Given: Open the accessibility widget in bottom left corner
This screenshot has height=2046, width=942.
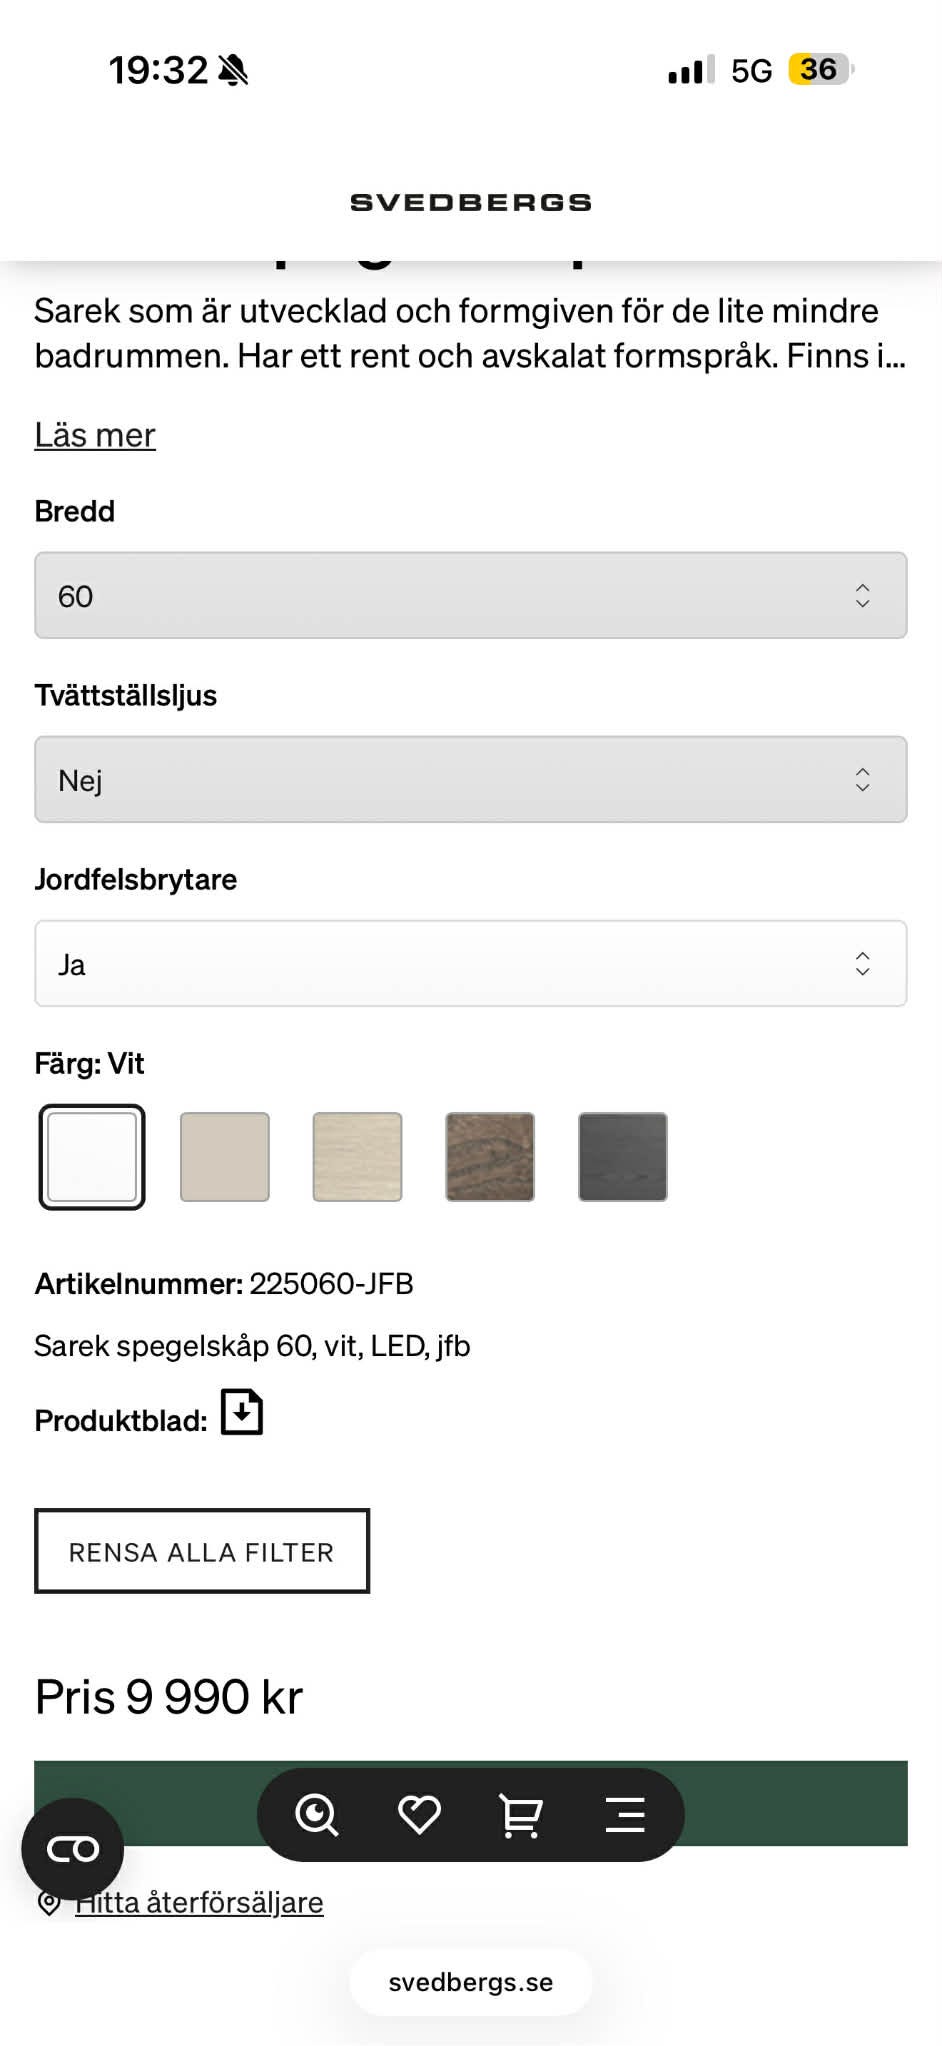Looking at the screenshot, I should (73, 1848).
